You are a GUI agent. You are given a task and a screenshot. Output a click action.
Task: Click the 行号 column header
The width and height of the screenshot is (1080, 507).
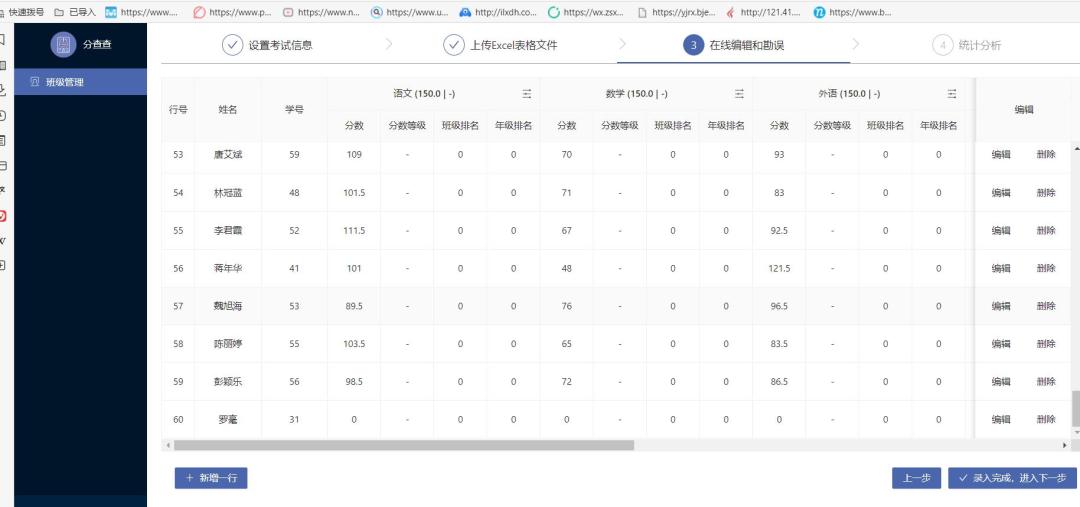[178, 110]
